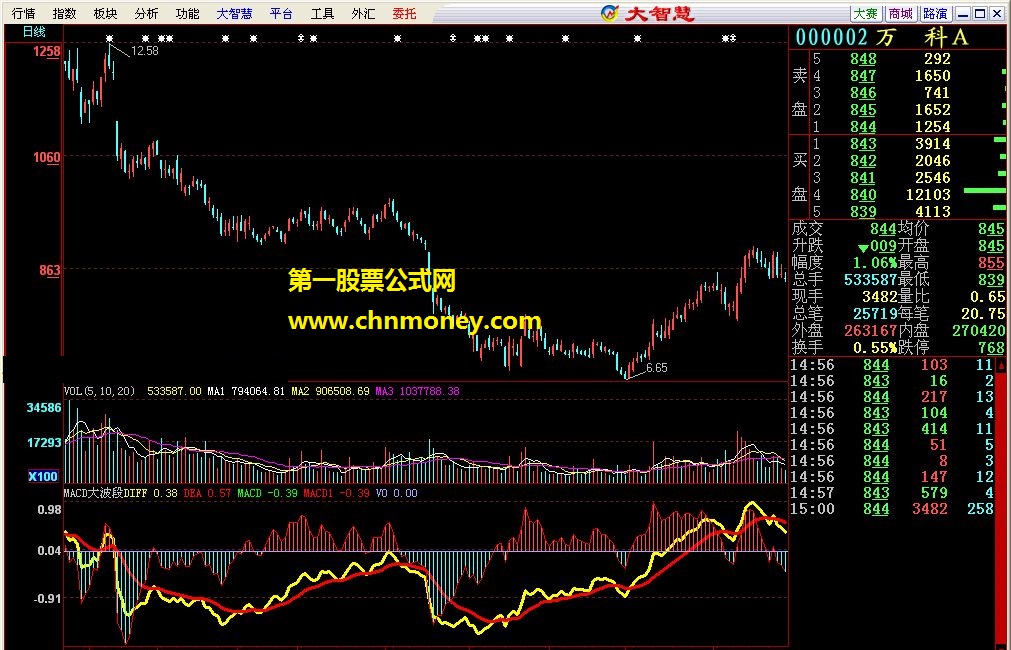Click the stock code 000002
This screenshot has height=650, width=1011.
click(831, 37)
